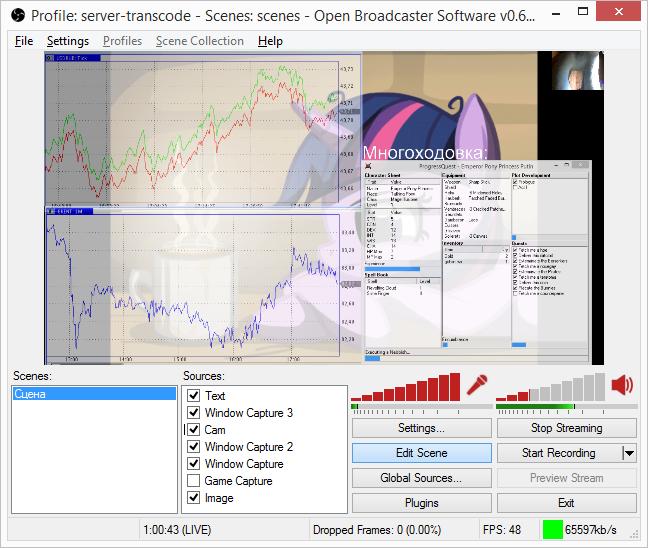Viewport: 648px width, 548px height.
Task: Click the Dropped Frames status text
Action: click(x=377, y=529)
